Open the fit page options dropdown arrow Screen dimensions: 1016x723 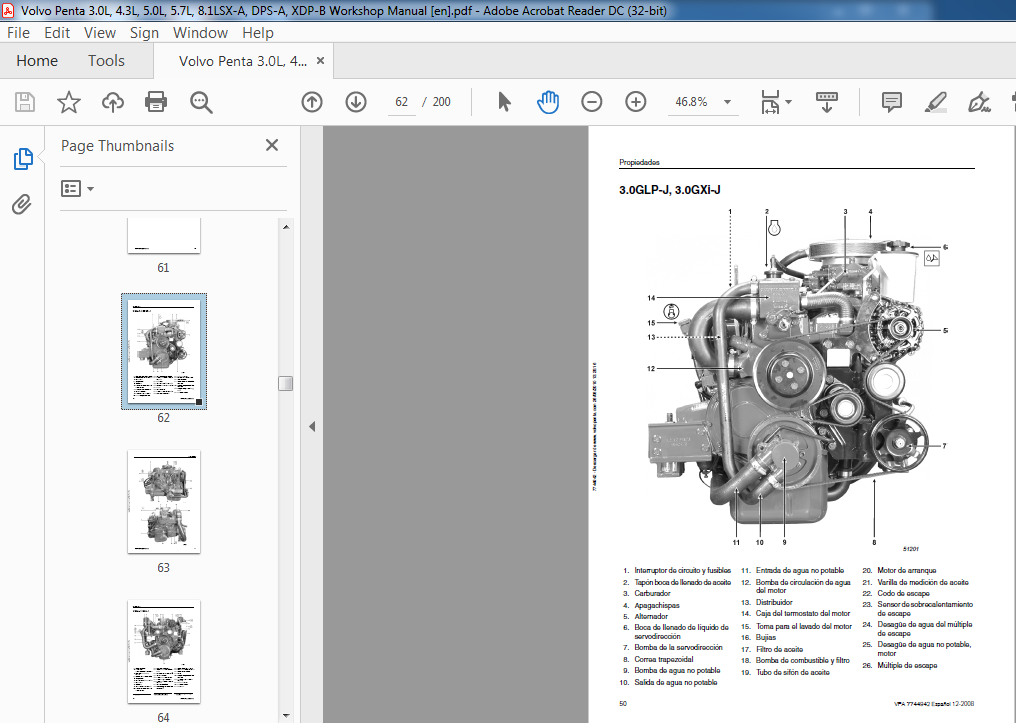click(788, 102)
